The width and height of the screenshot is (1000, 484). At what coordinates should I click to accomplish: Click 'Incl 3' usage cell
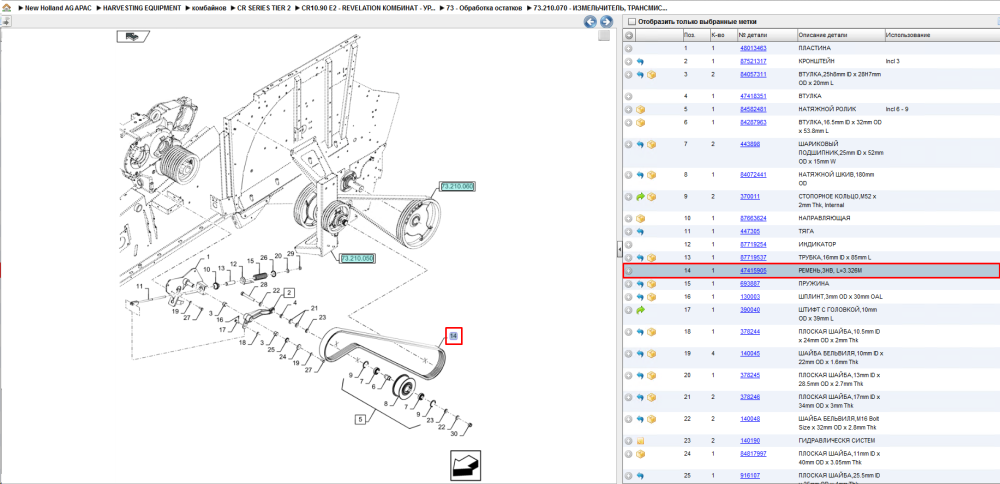[892, 62]
